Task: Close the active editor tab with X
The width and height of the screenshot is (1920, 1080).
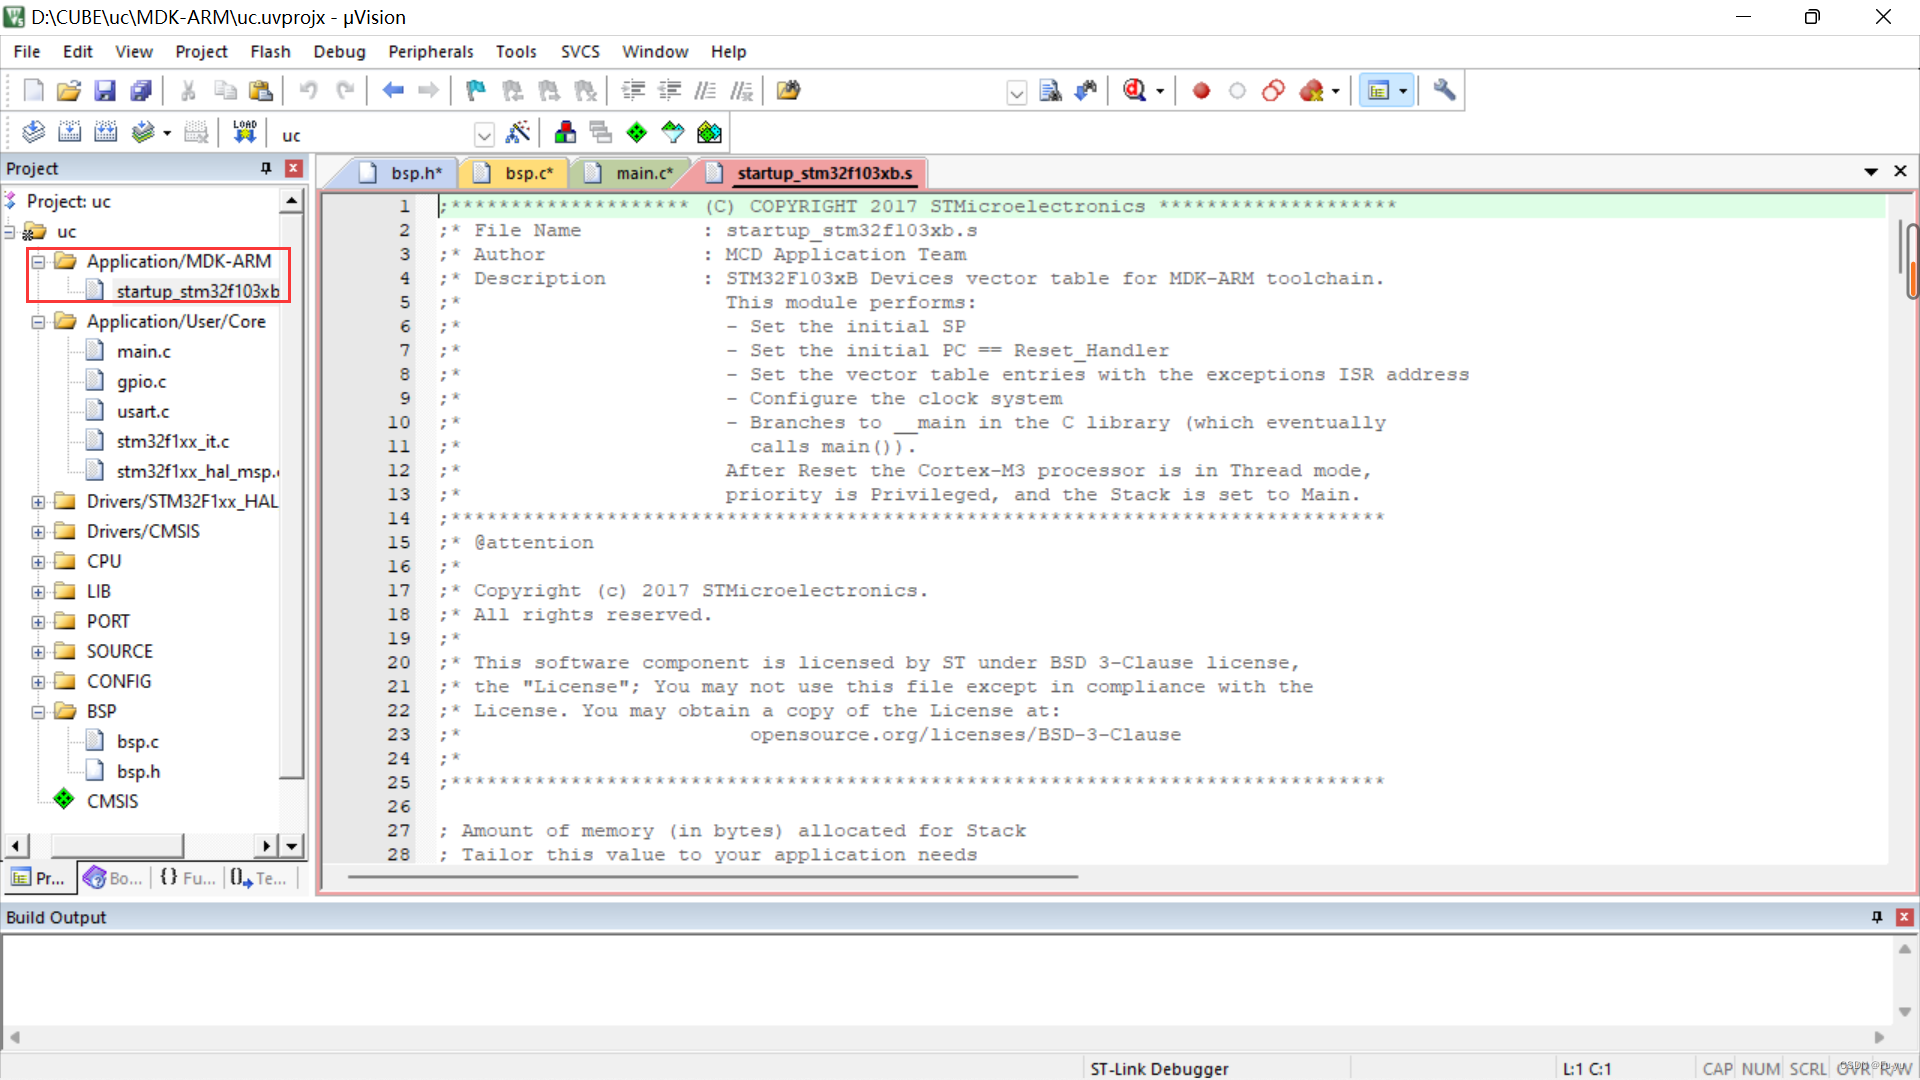Action: (1900, 171)
